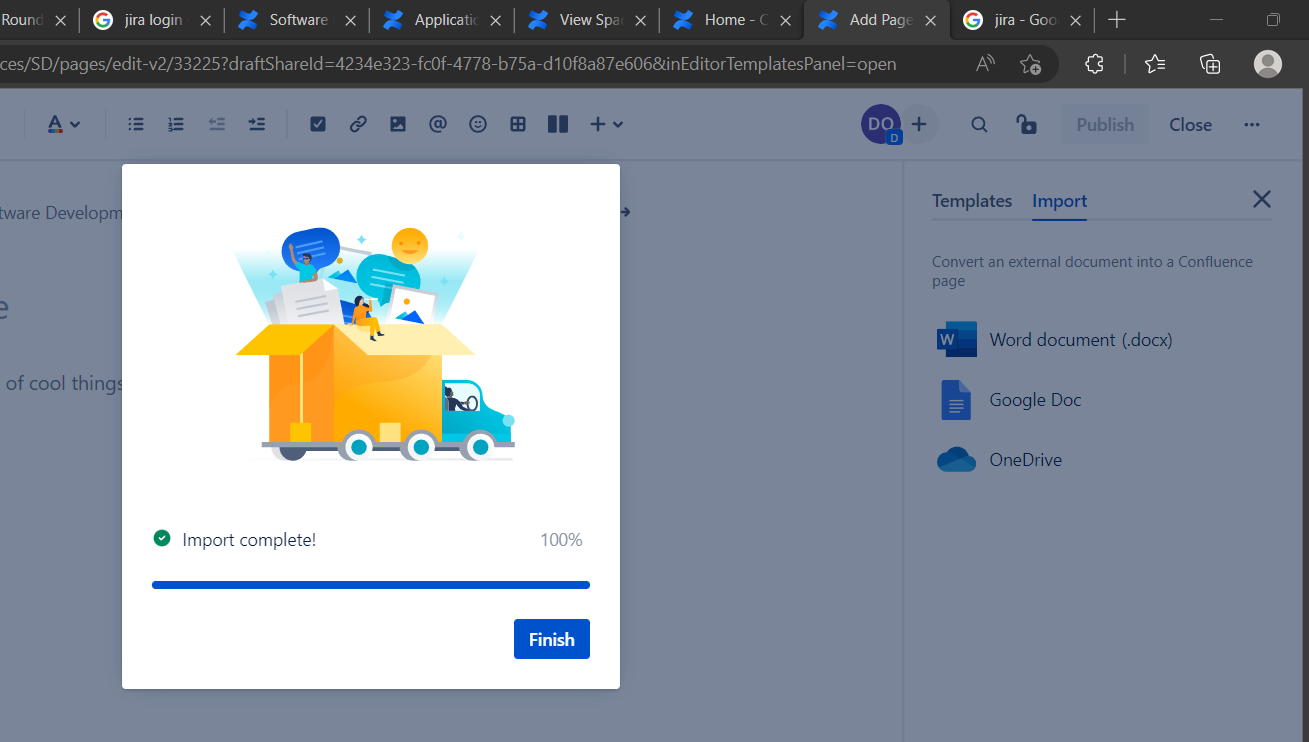Toggle page restrictions lock icon
Screen dimensions: 1309x742
coord(1026,124)
